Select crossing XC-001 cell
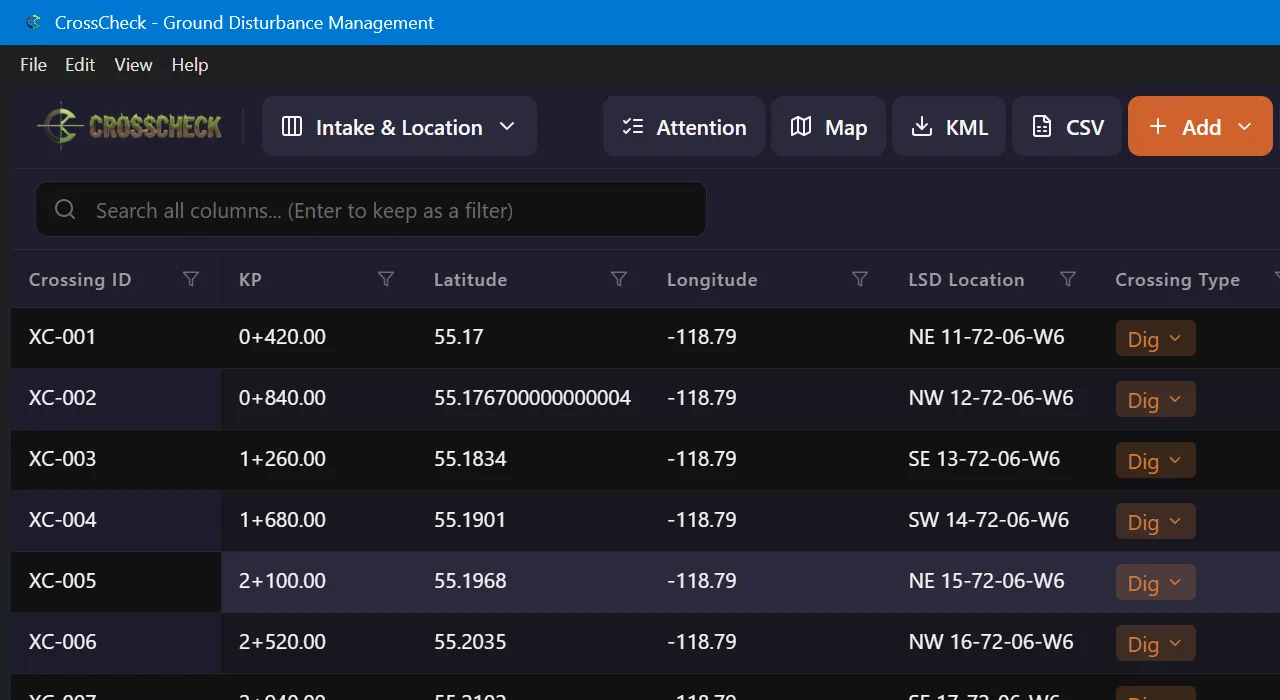The height and width of the screenshot is (700, 1280). [116, 337]
